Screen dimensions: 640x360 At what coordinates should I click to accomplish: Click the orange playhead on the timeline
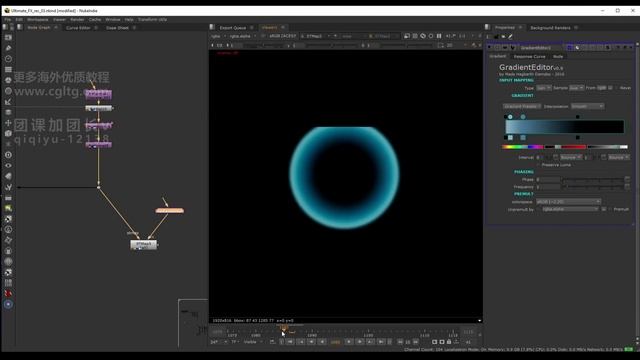(284, 327)
